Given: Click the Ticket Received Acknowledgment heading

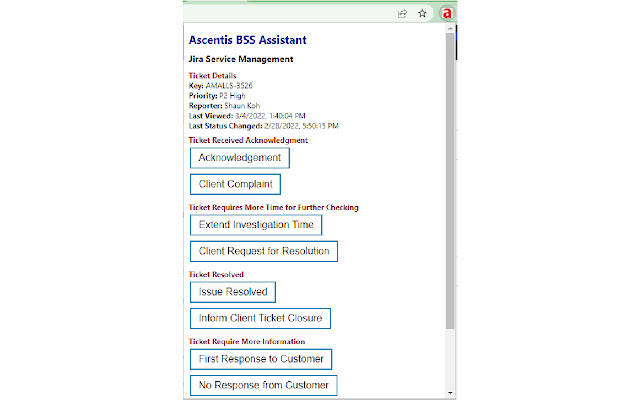Looking at the screenshot, I should coord(248,140).
